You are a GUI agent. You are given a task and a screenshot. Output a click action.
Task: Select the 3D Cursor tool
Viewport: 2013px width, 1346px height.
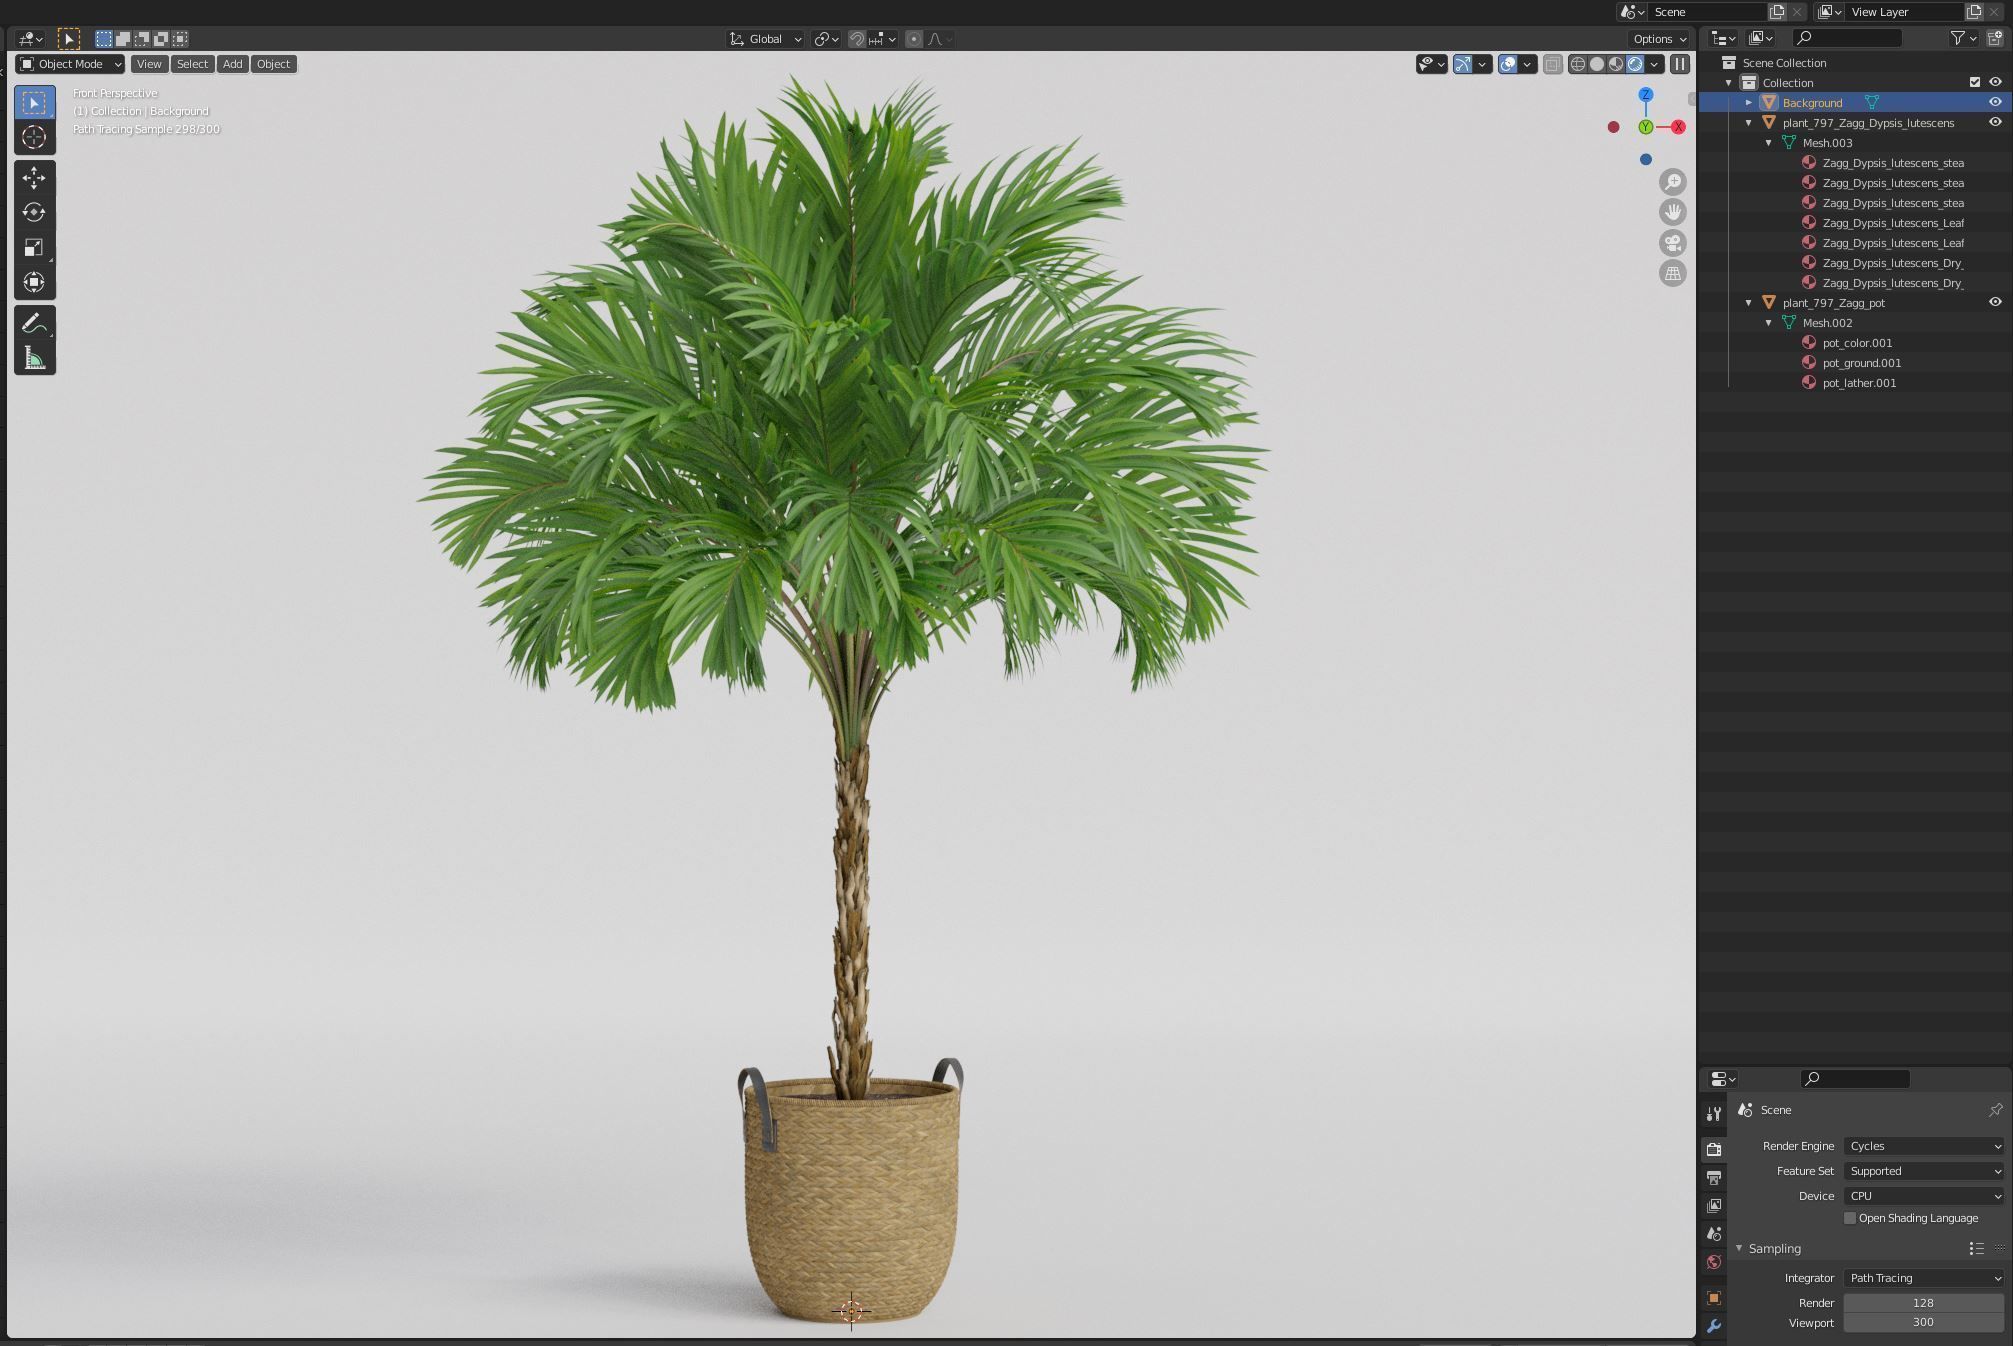click(x=34, y=137)
